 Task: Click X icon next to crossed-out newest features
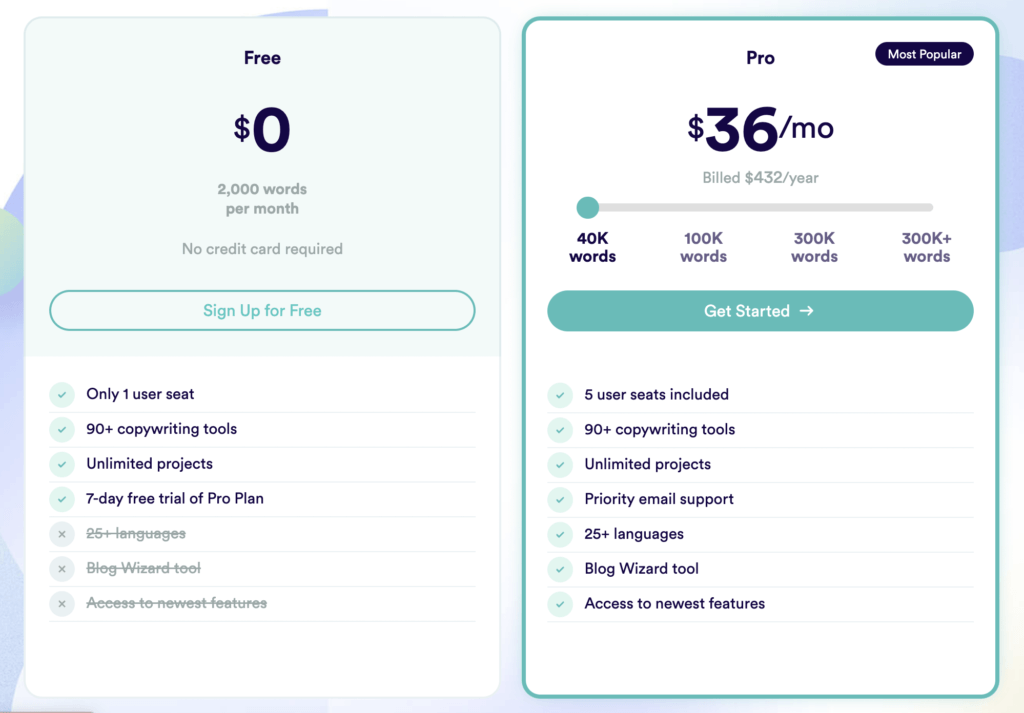(x=62, y=603)
